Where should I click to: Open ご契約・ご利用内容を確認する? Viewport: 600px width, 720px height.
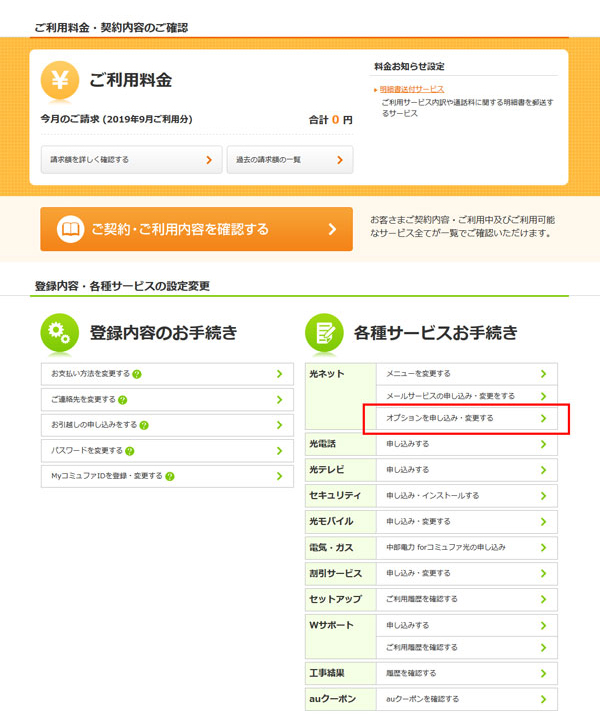click(x=196, y=229)
